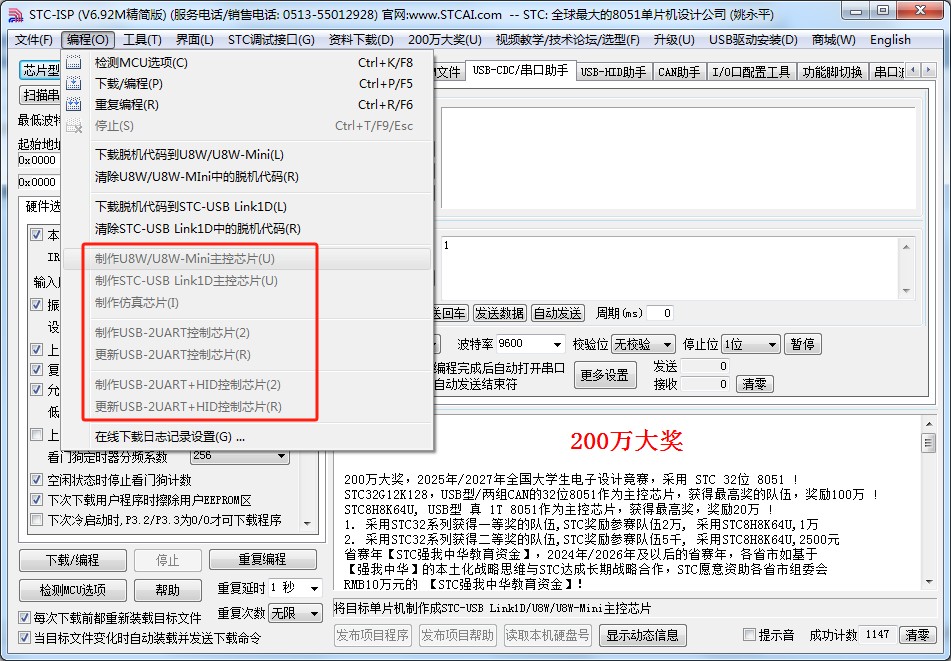Viewport: 951px width, 661px height.
Task: Click the 下载/编程 button at bottom left
Action: pyautogui.click(x=73, y=560)
